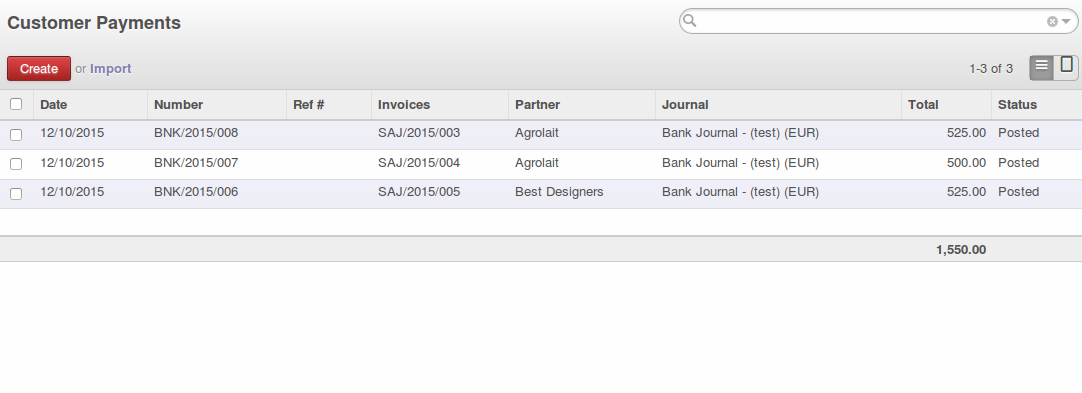The height and width of the screenshot is (393, 1082).
Task: Focus the search input field
Action: pyautogui.click(x=872, y=21)
